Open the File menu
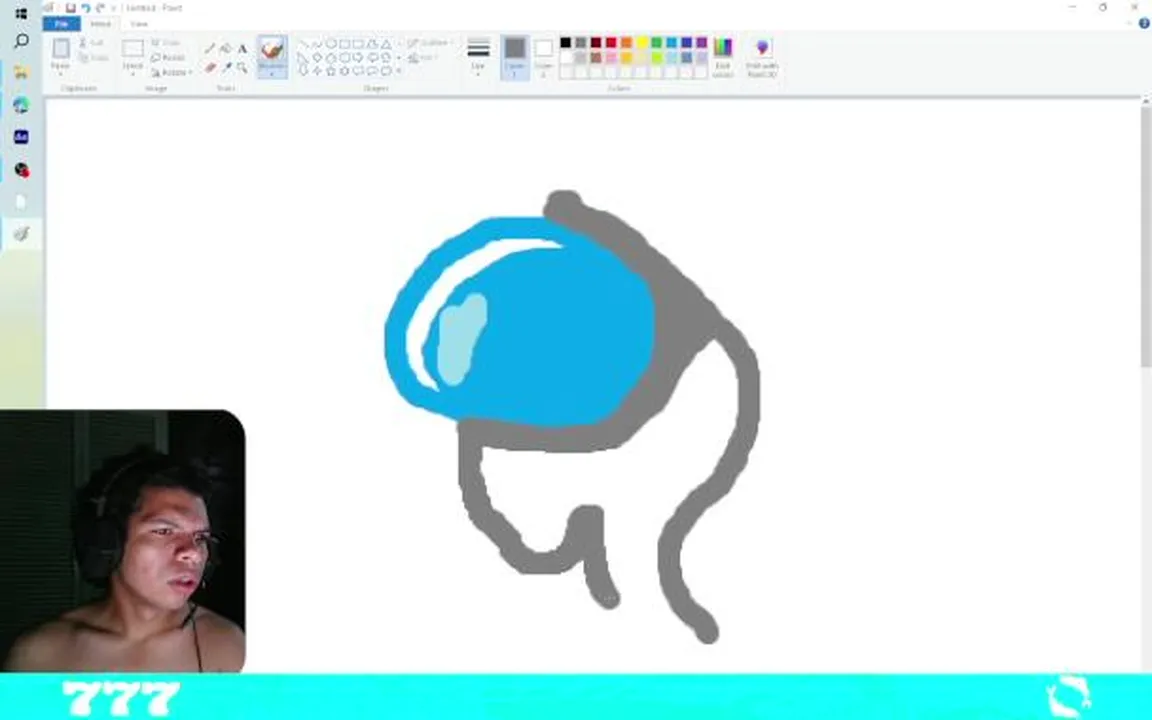The width and height of the screenshot is (1152, 720). click(x=62, y=24)
